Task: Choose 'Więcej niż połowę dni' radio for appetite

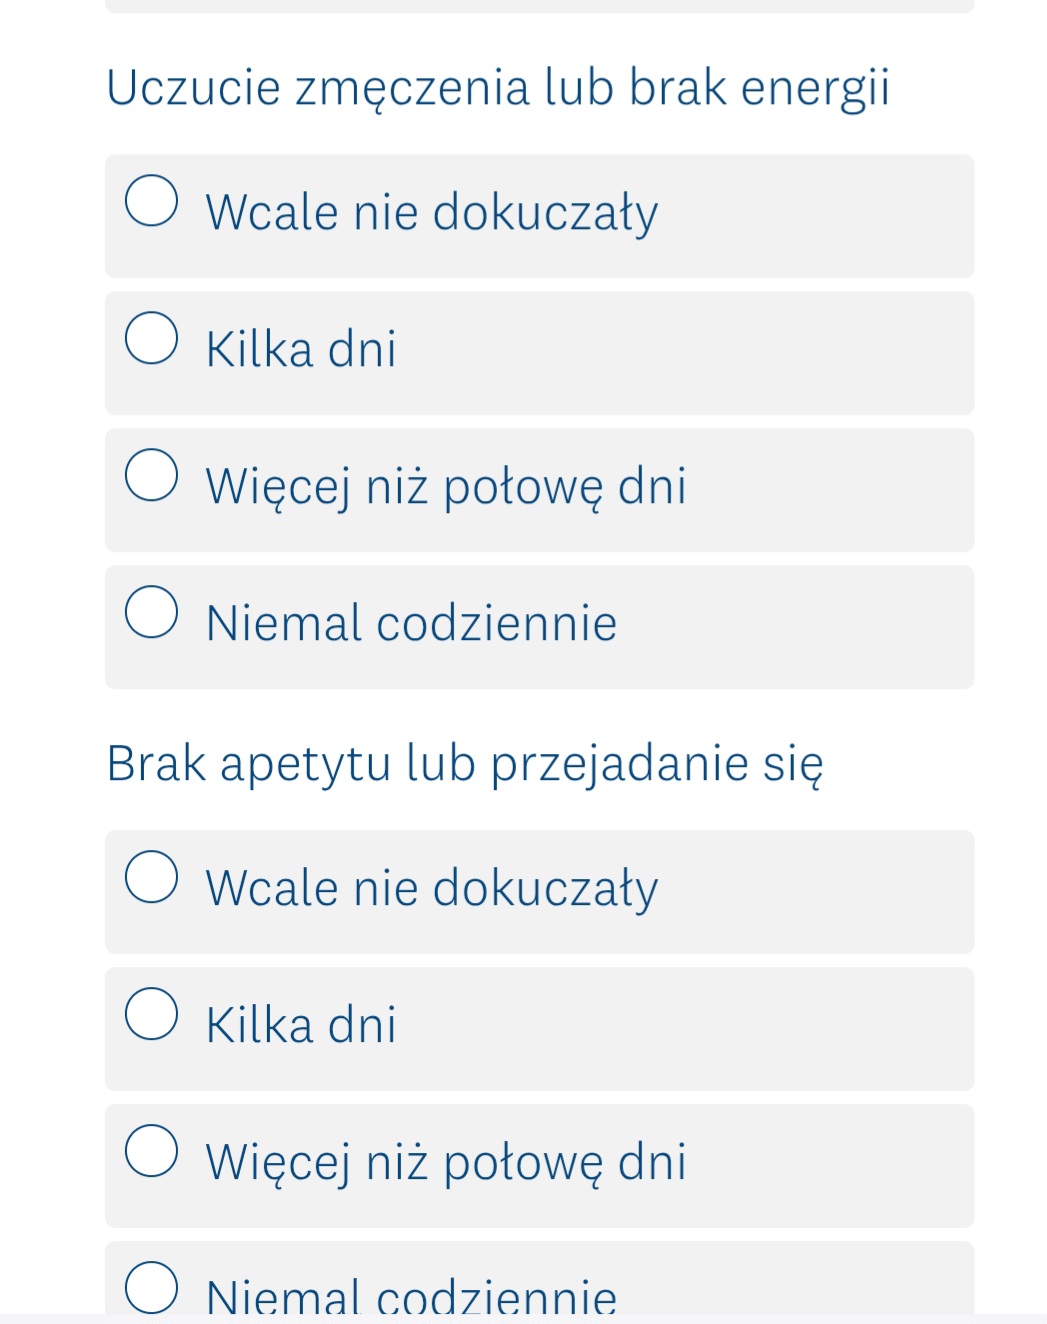Action: 152,1151
